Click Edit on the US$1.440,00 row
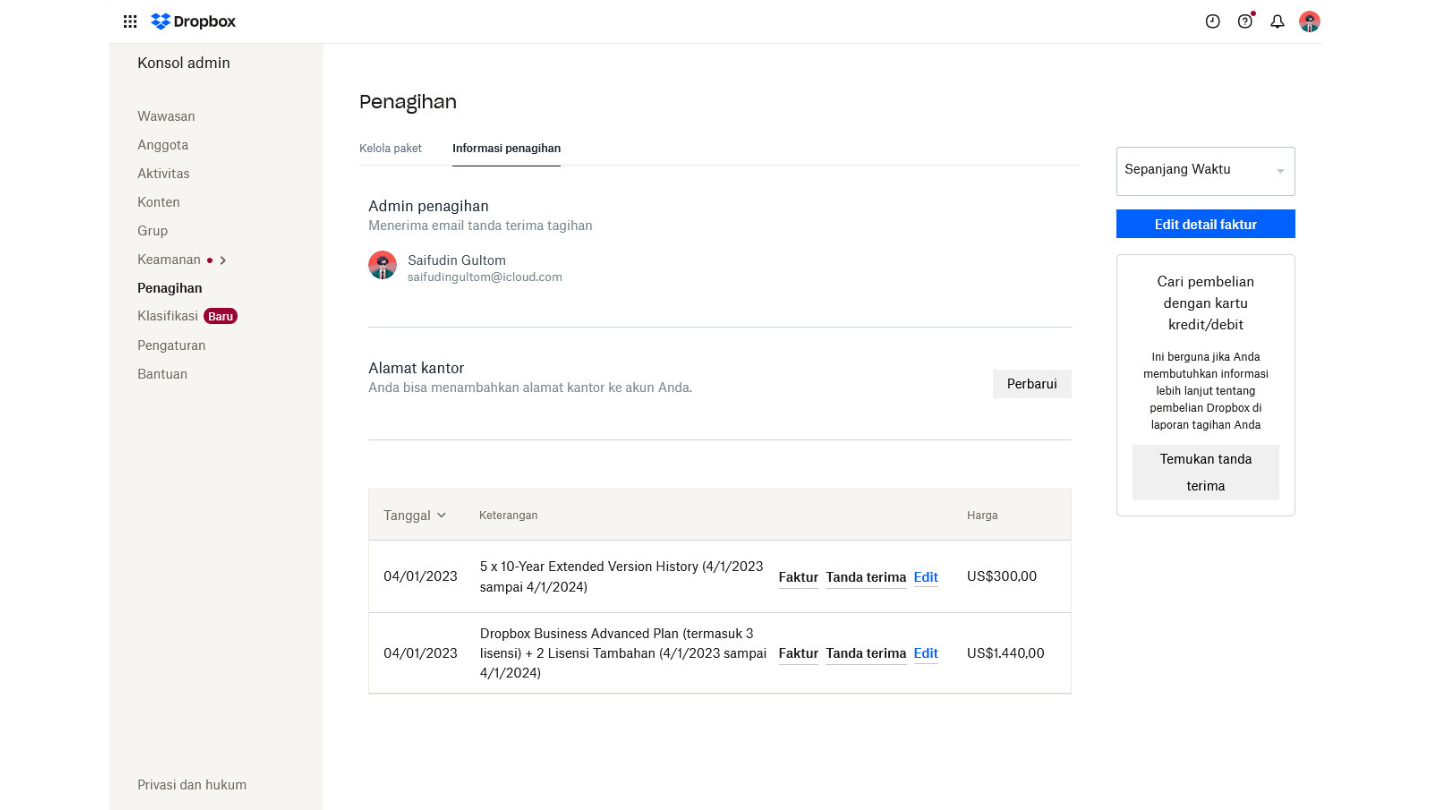 (x=925, y=653)
